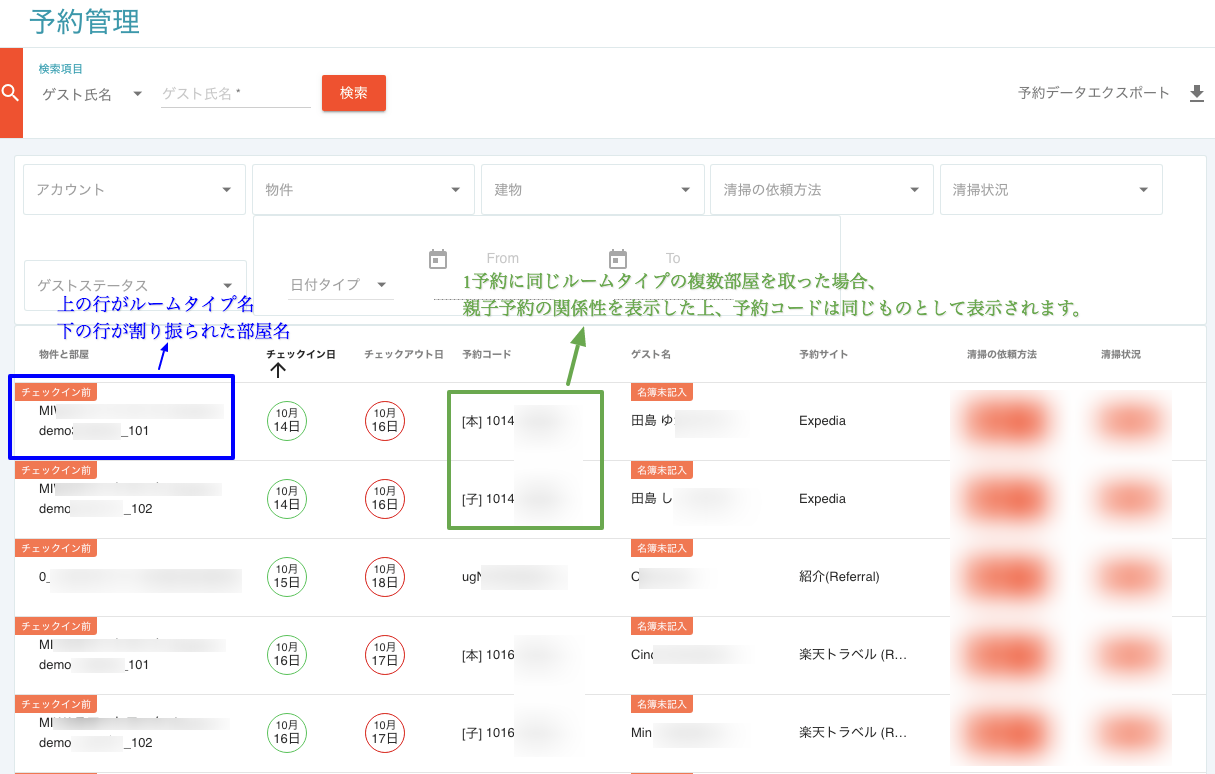Open the 清掃の依頼方法 filter dropdown
Screen dimensions: 1215x774
tap(821, 189)
